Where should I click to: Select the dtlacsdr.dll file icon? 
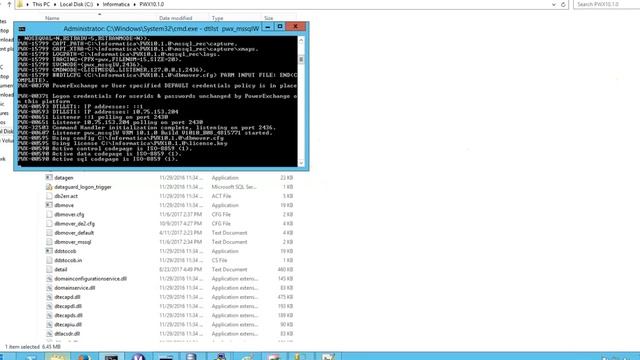pos(49,334)
